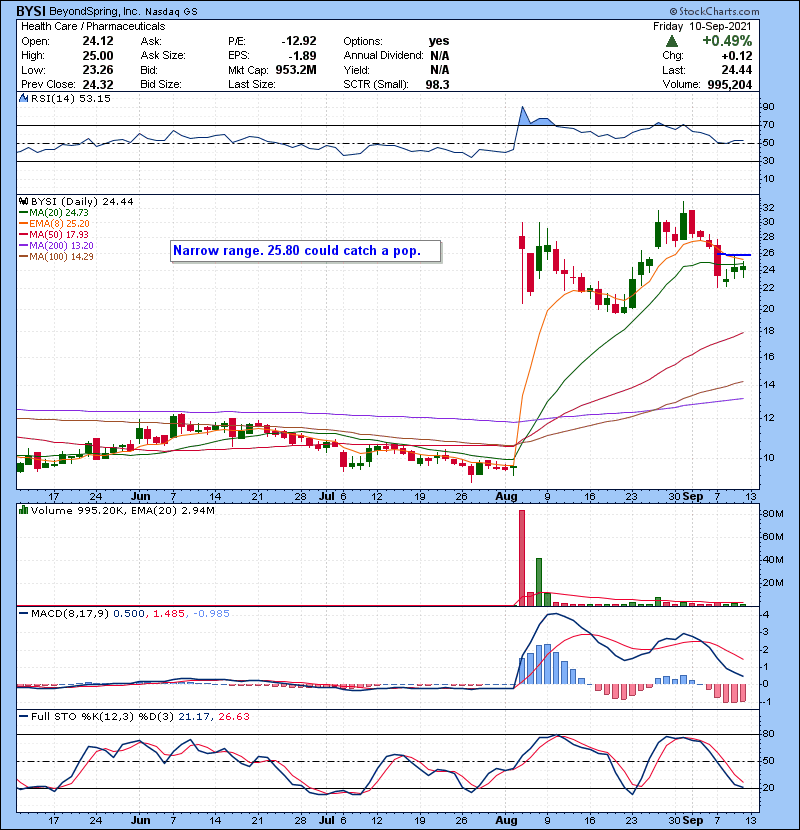The width and height of the screenshot is (800, 830).
Task: Click the Options value yes
Action: pos(439,41)
